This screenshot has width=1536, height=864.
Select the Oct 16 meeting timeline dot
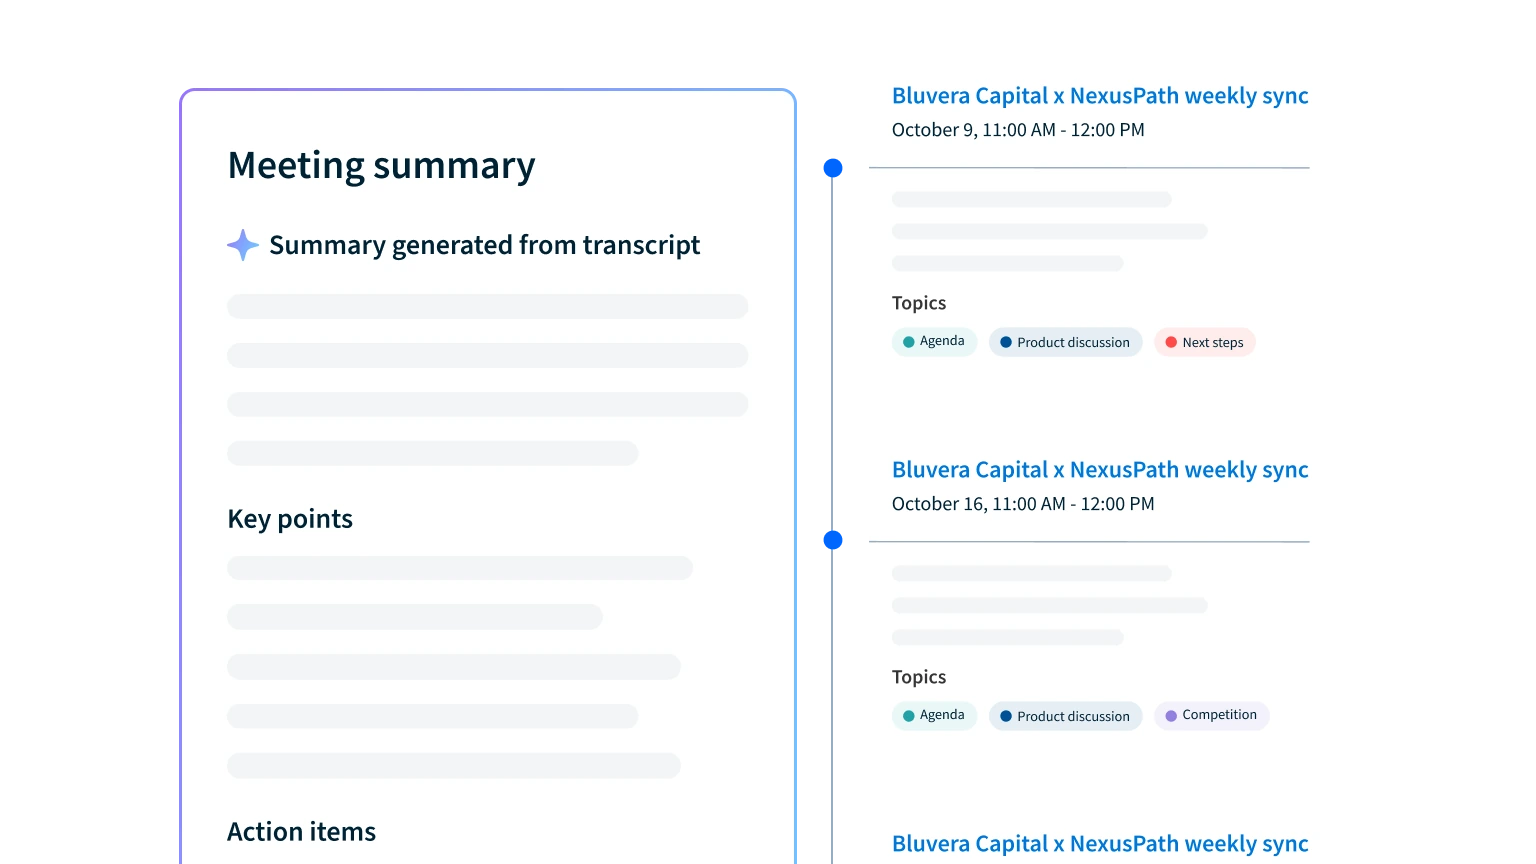tap(833, 541)
